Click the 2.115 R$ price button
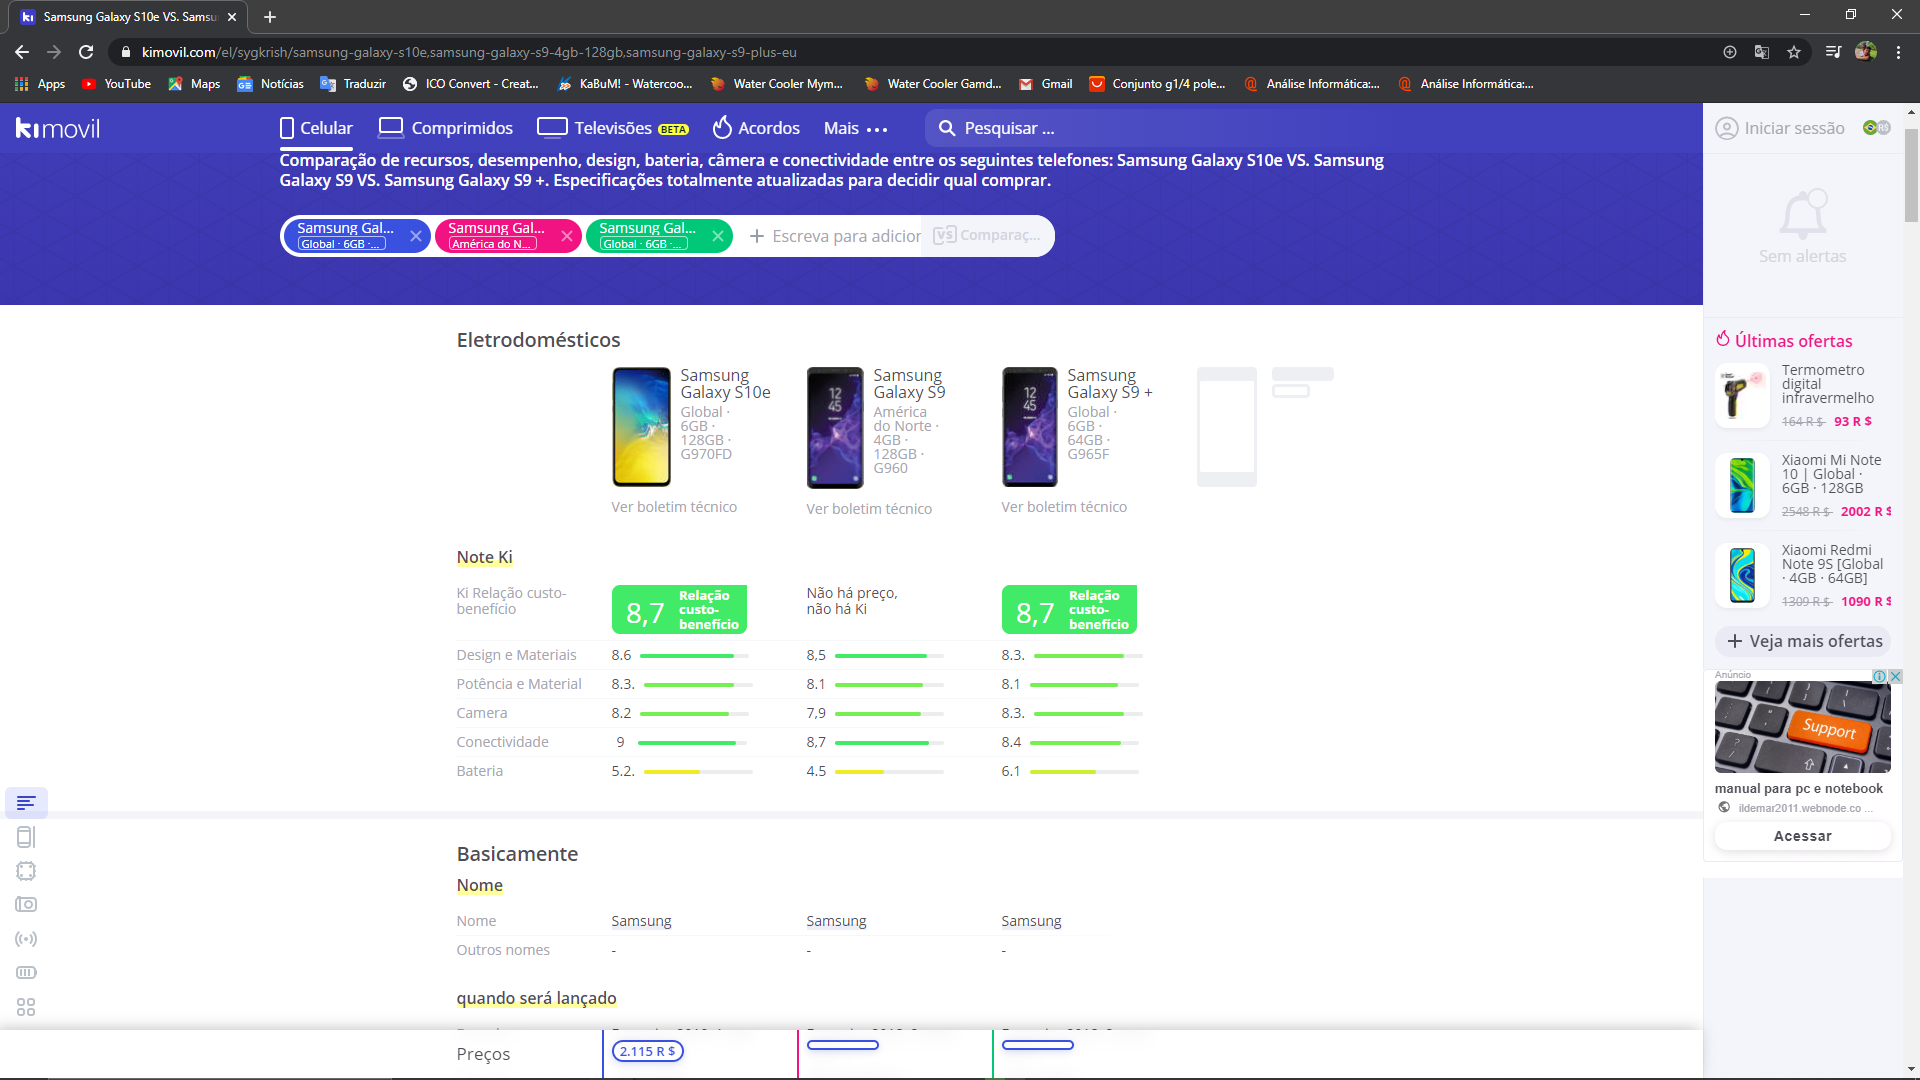The width and height of the screenshot is (1920, 1080). coord(647,1051)
